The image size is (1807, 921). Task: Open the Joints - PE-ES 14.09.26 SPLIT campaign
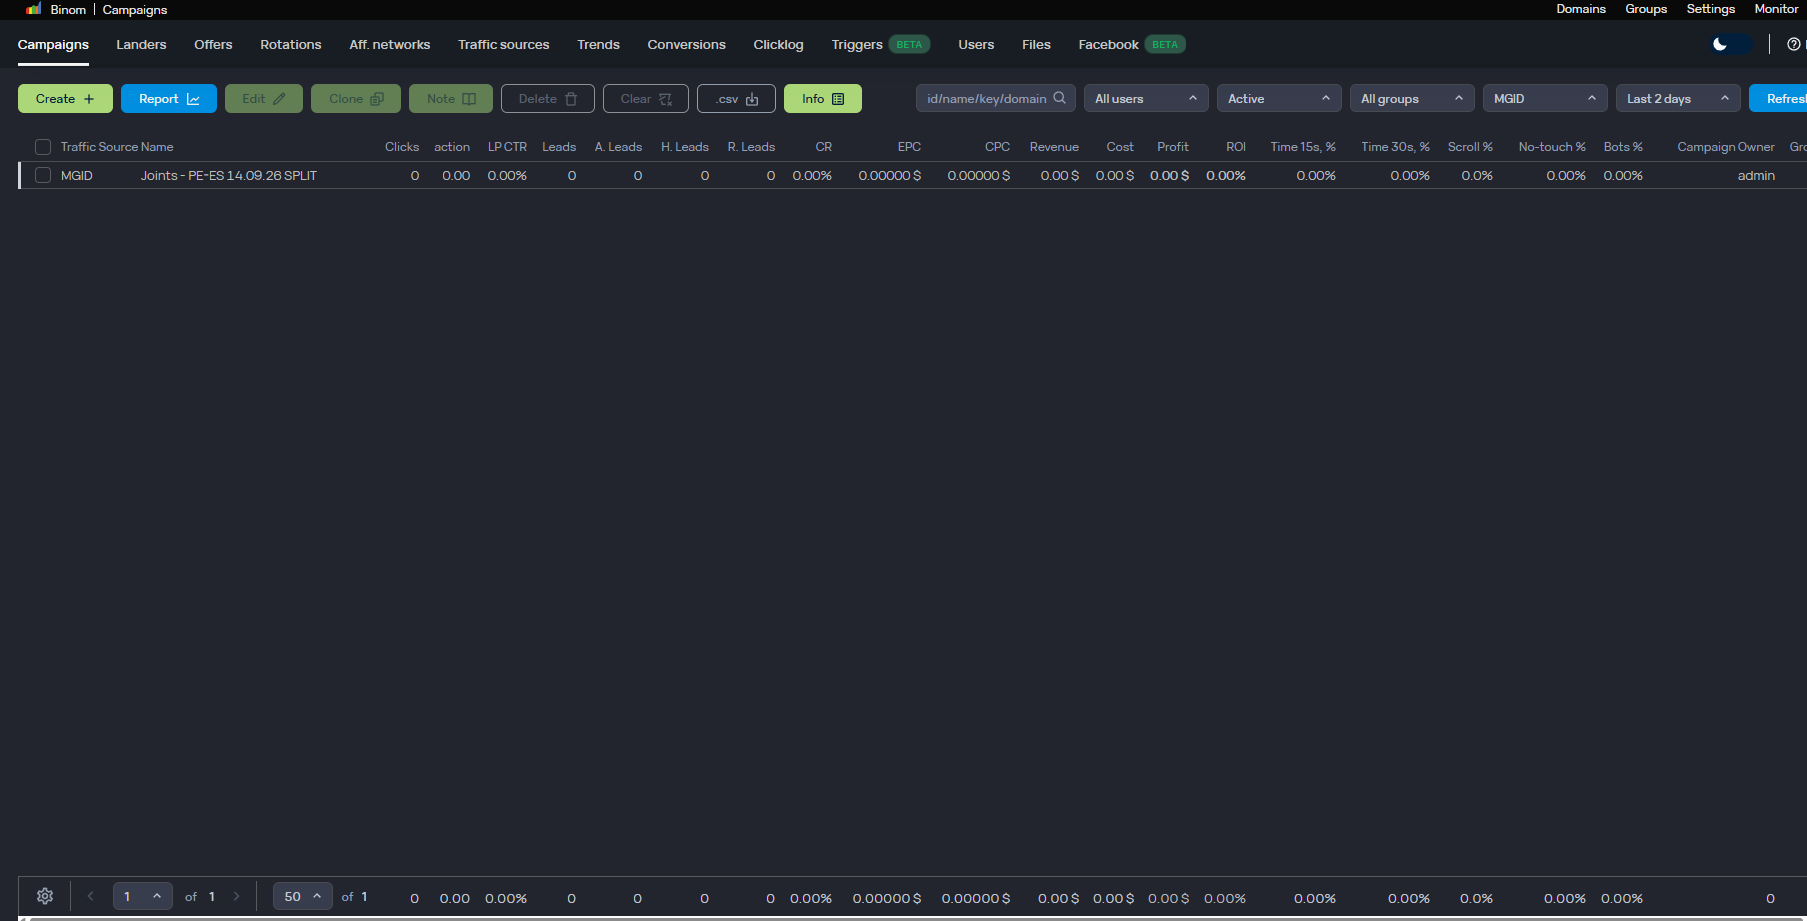229,175
